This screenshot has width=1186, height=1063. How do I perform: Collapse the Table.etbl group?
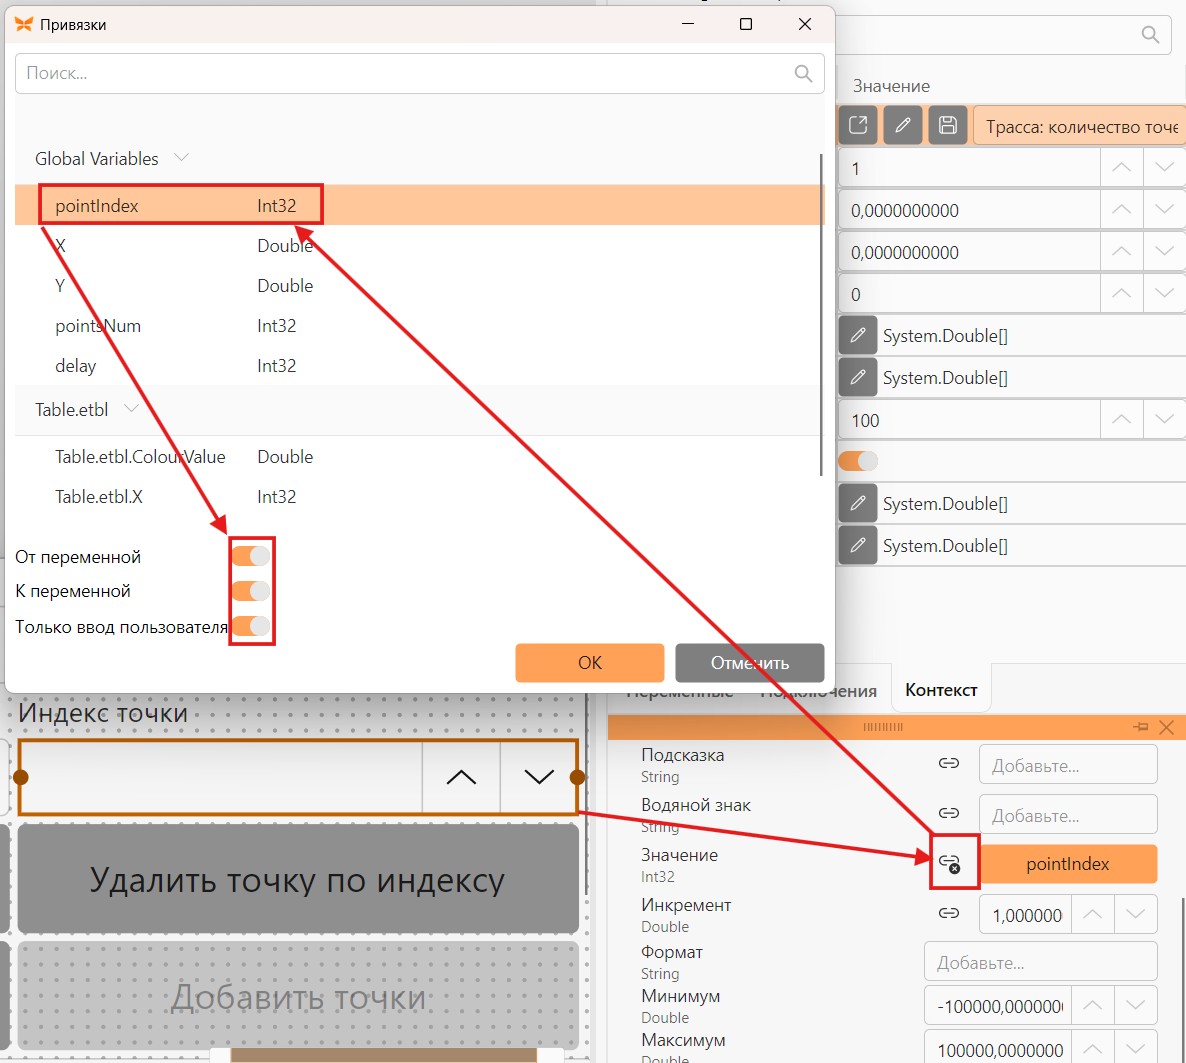131,409
